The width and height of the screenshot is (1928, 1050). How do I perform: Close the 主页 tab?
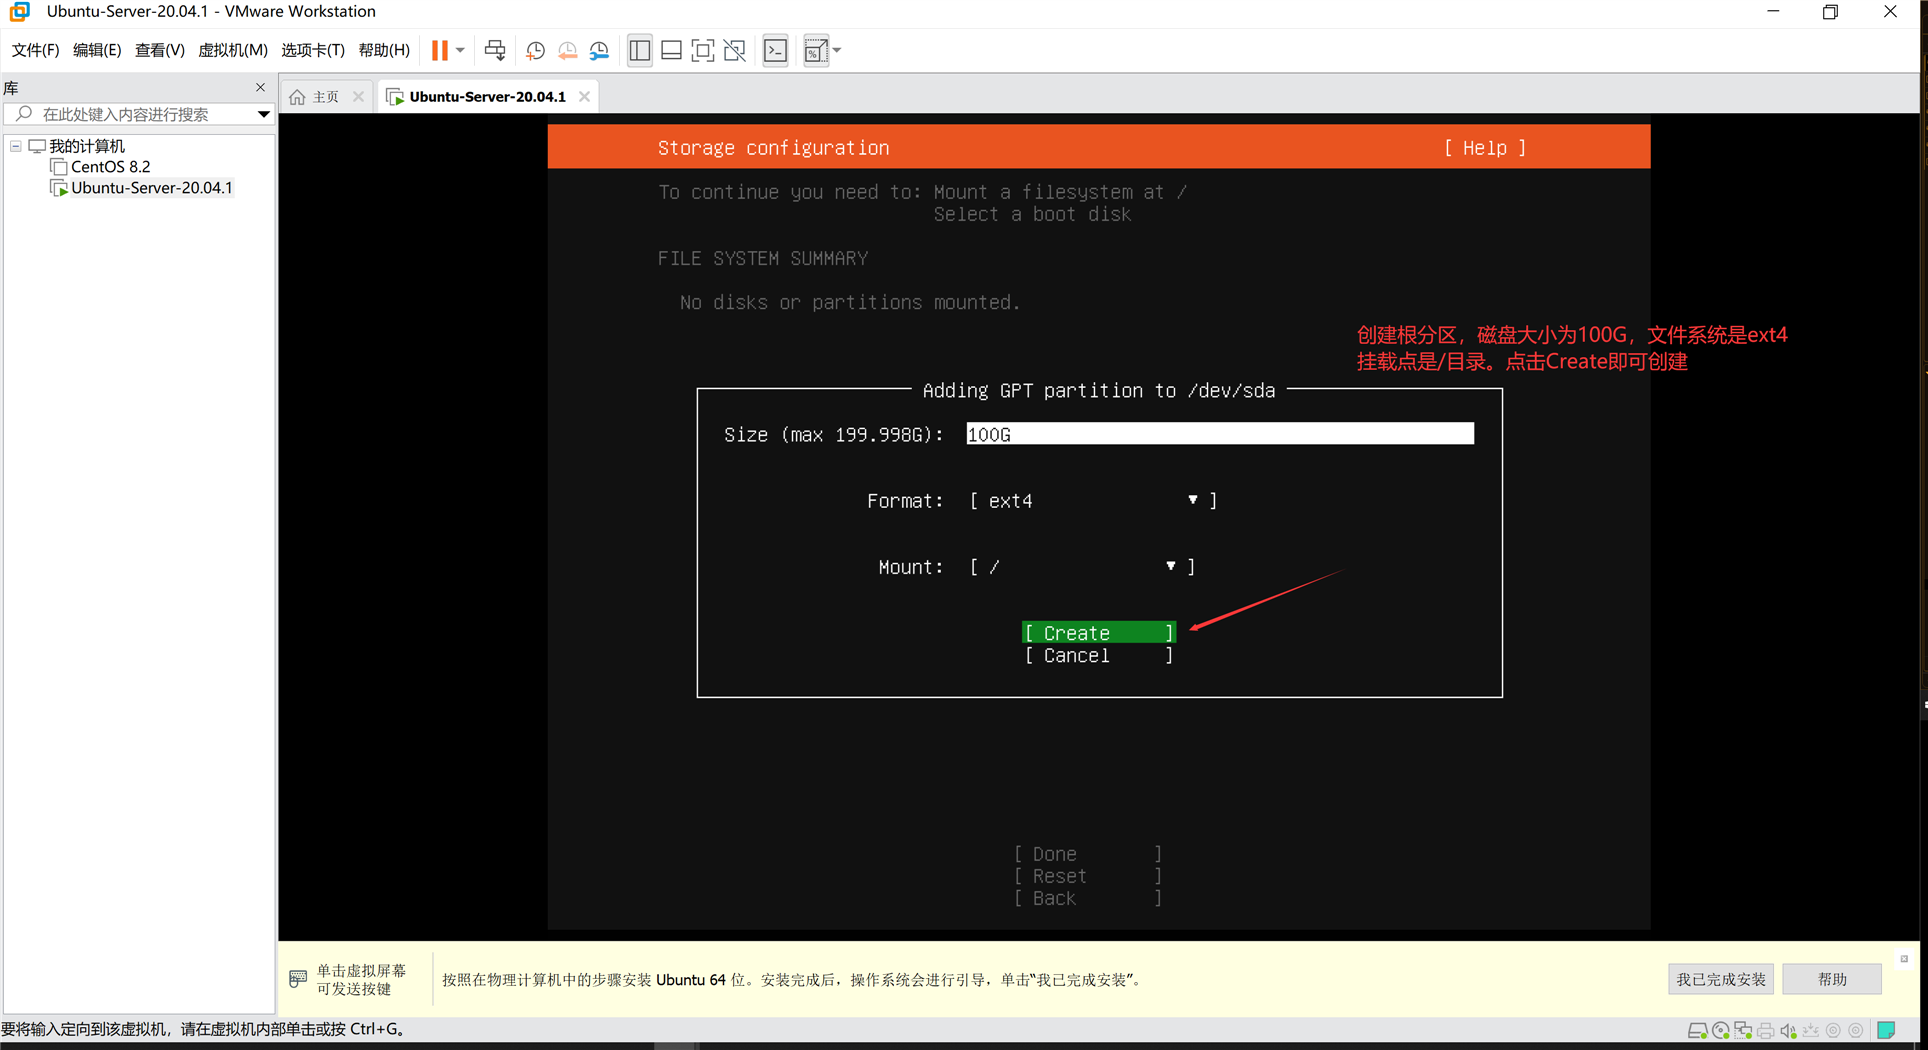[358, 97]
